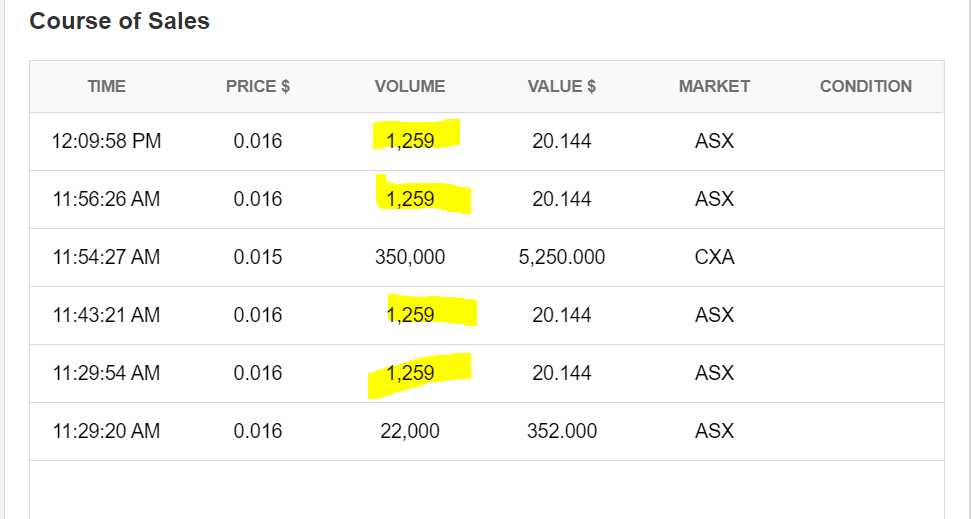This screenshot has width=971, height=519.
Task: Click the Course of Sales heading
Action: click(x=120, y=21)
